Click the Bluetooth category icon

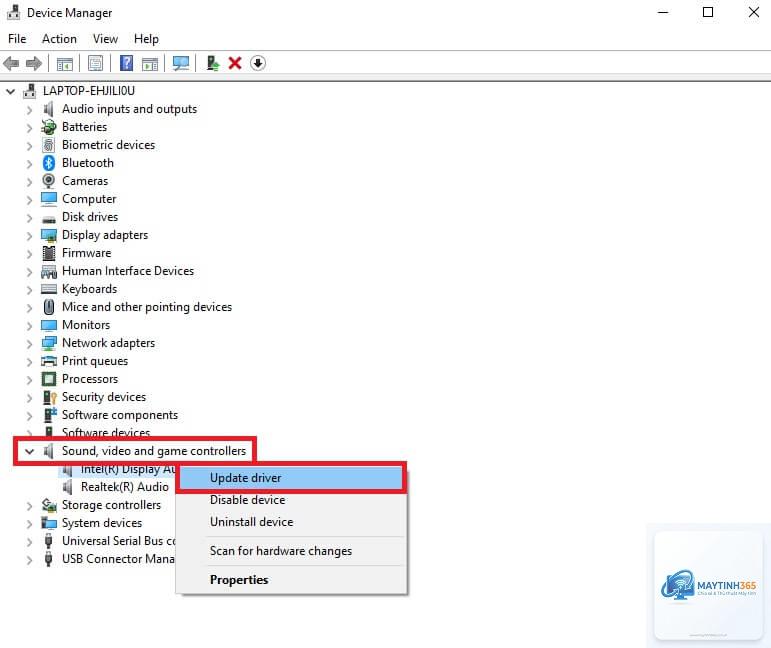tap(49, 163)
